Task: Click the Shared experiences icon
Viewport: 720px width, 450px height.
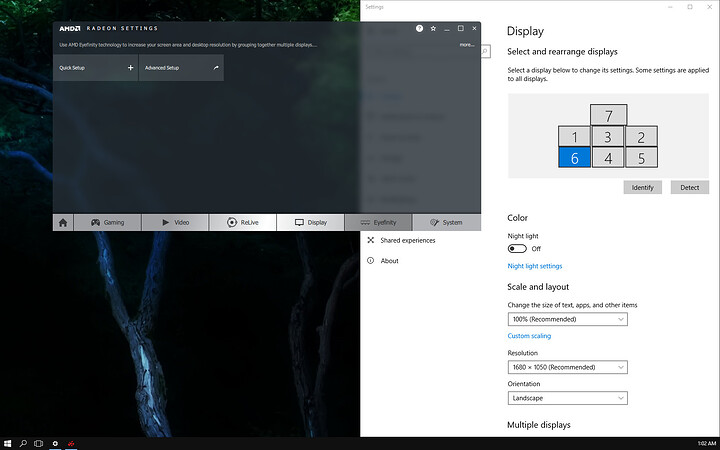Action: (371, 240)
